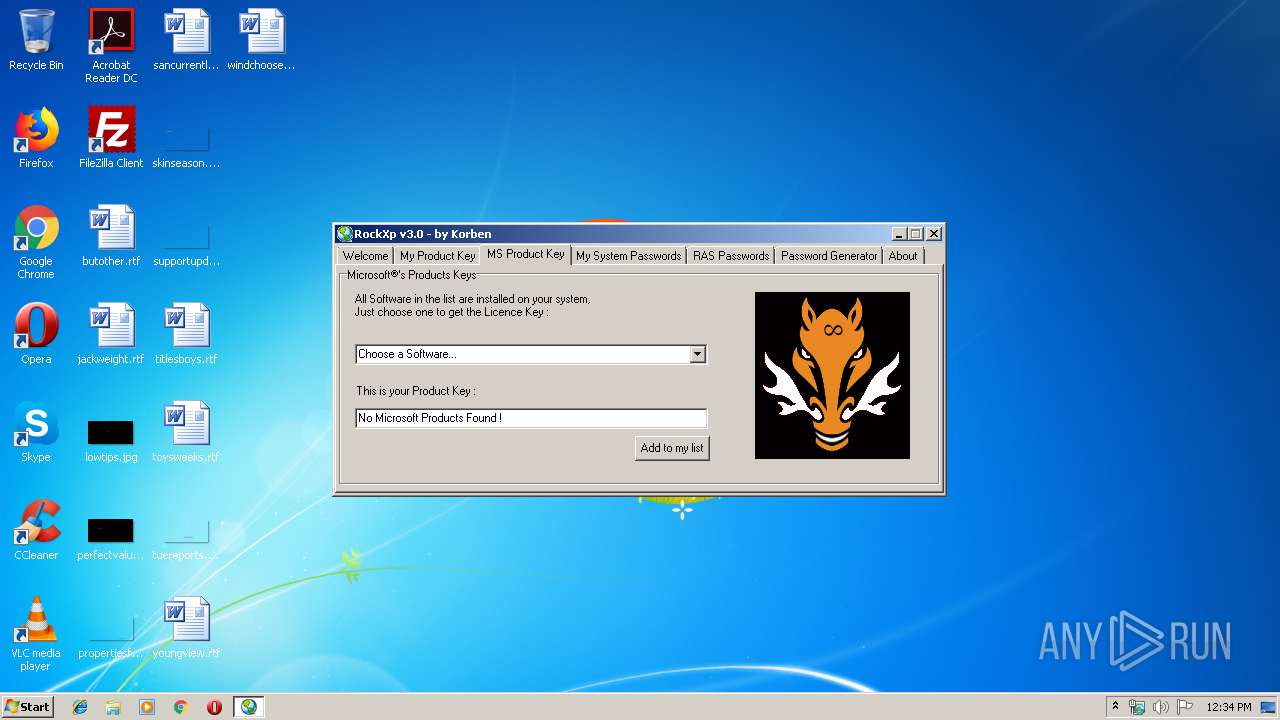Viewport: 1280px width, 720px height.
Task: Select the MS Product Key tab
Action: tap(526, 254)
